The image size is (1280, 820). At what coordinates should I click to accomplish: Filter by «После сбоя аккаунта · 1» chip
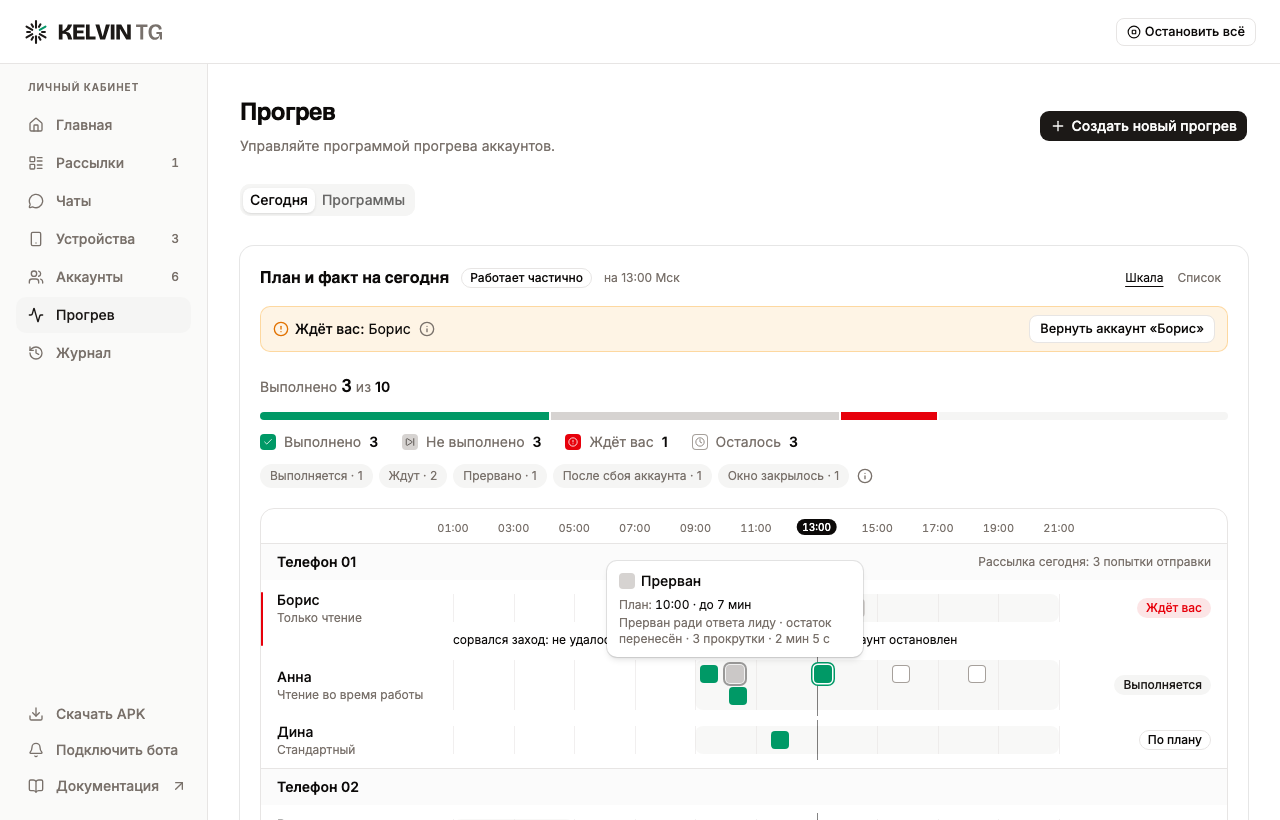(x=632, y=476)
